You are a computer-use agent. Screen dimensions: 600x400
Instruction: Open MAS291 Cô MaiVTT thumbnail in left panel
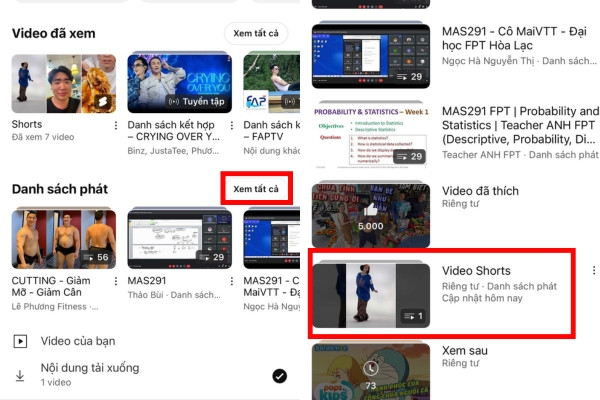272,239
